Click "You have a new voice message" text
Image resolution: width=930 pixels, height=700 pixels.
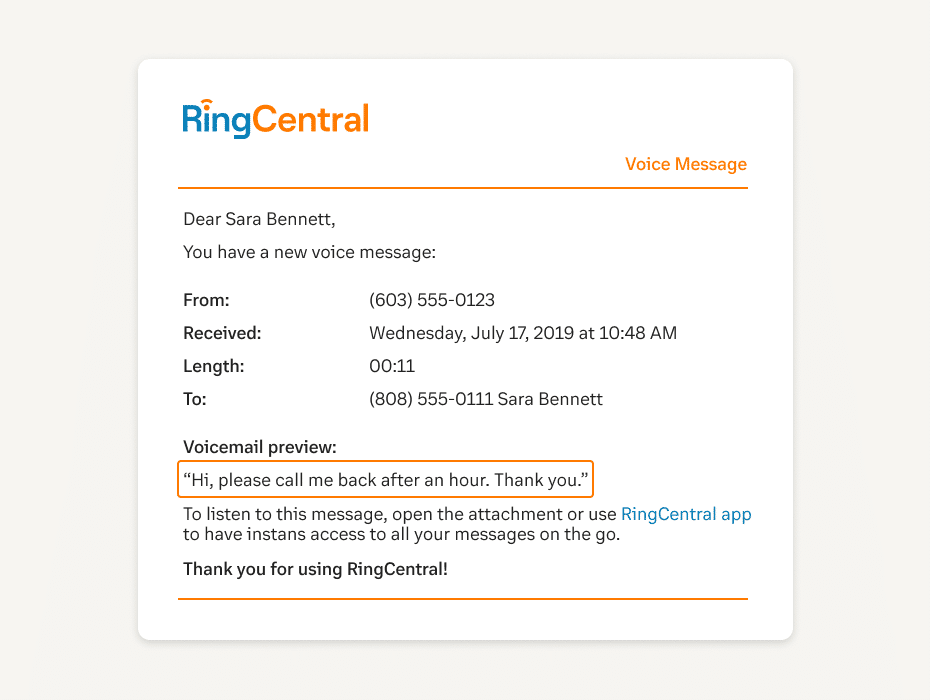[x=309, y=252]
